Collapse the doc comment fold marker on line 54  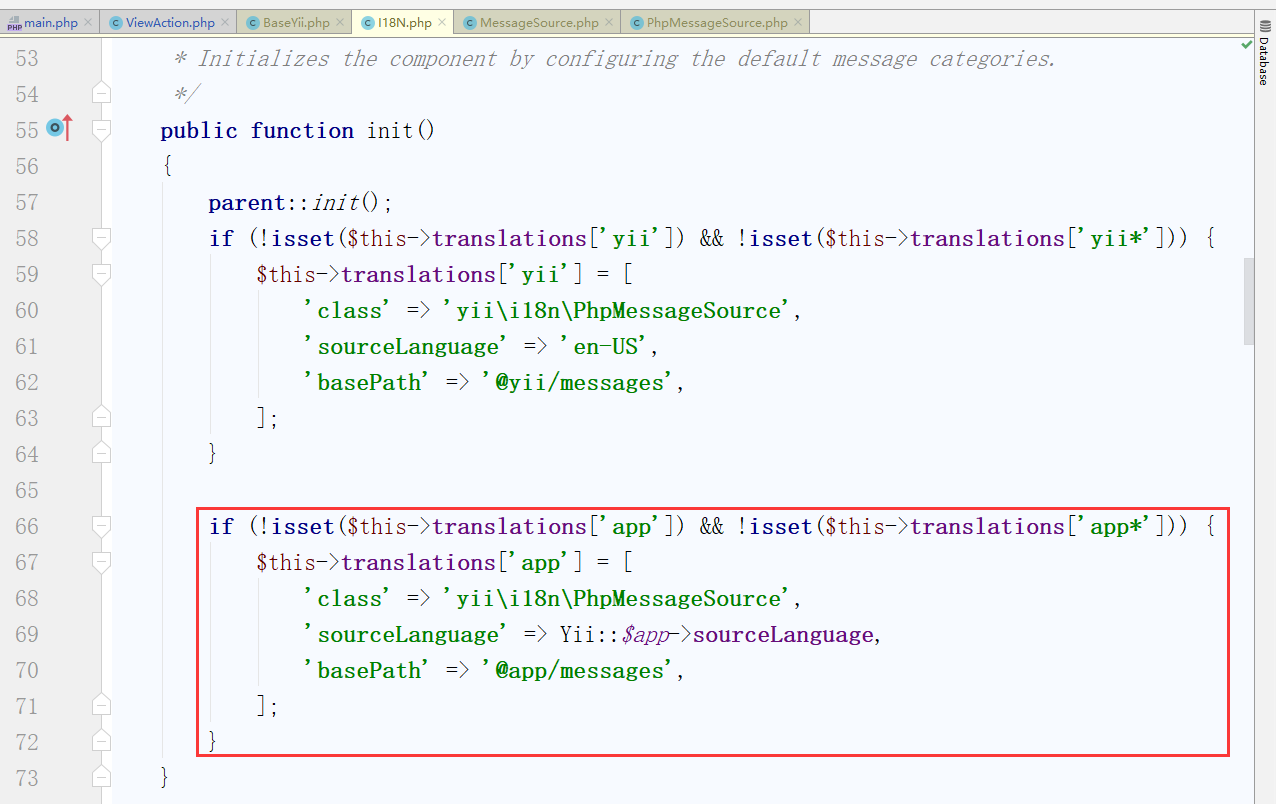[x=101, y=94]
